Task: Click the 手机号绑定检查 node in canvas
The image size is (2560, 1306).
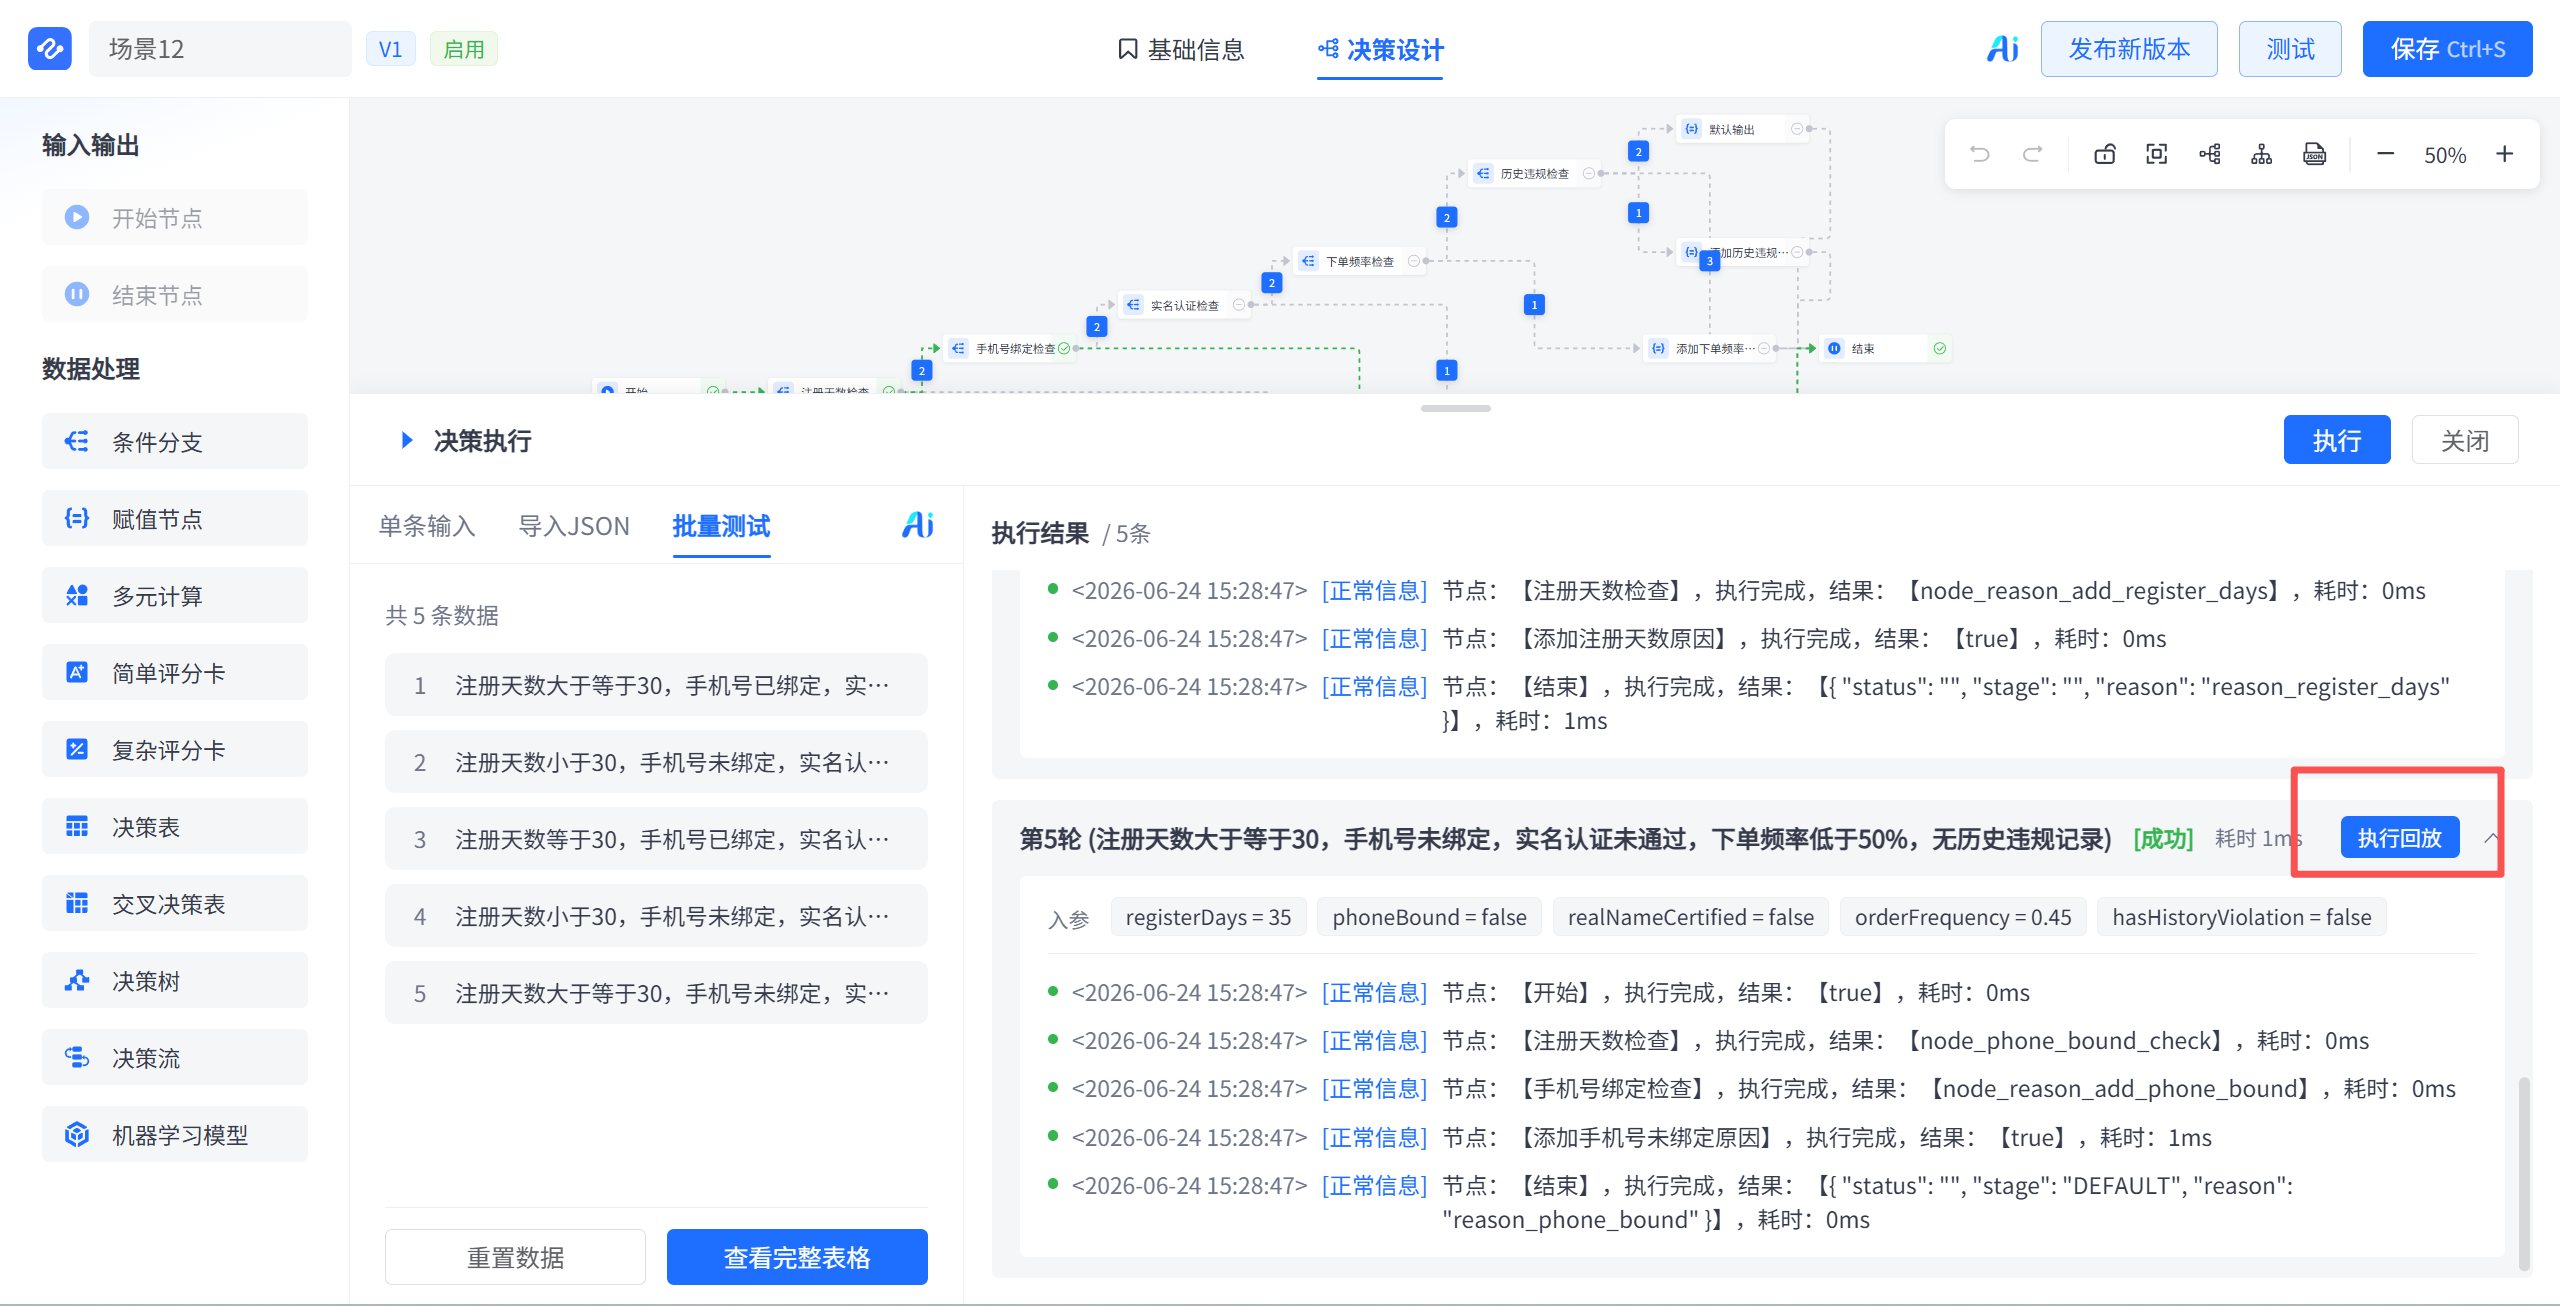Action: click(x=1010, y=348)
